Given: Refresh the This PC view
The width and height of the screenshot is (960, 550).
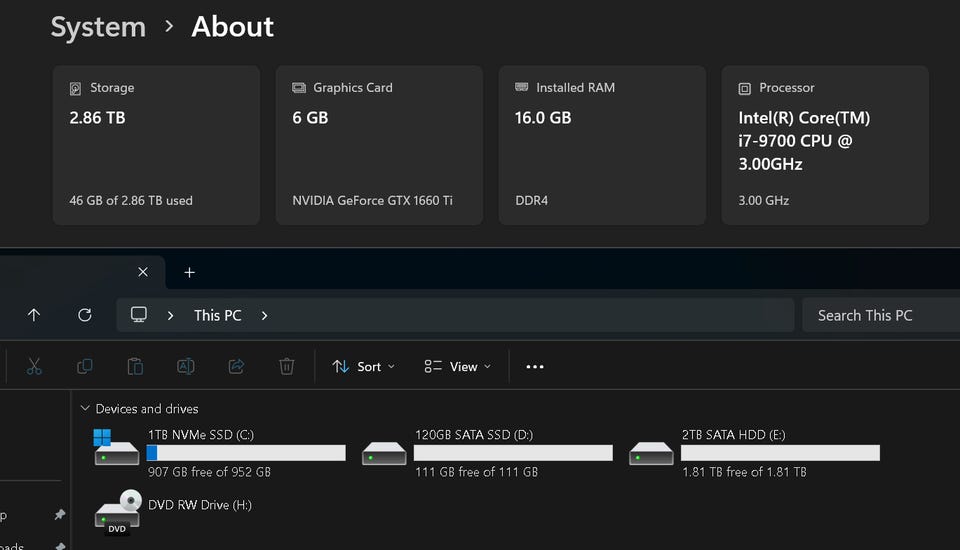Looking at the screenshot, I should tap(84, 315).
